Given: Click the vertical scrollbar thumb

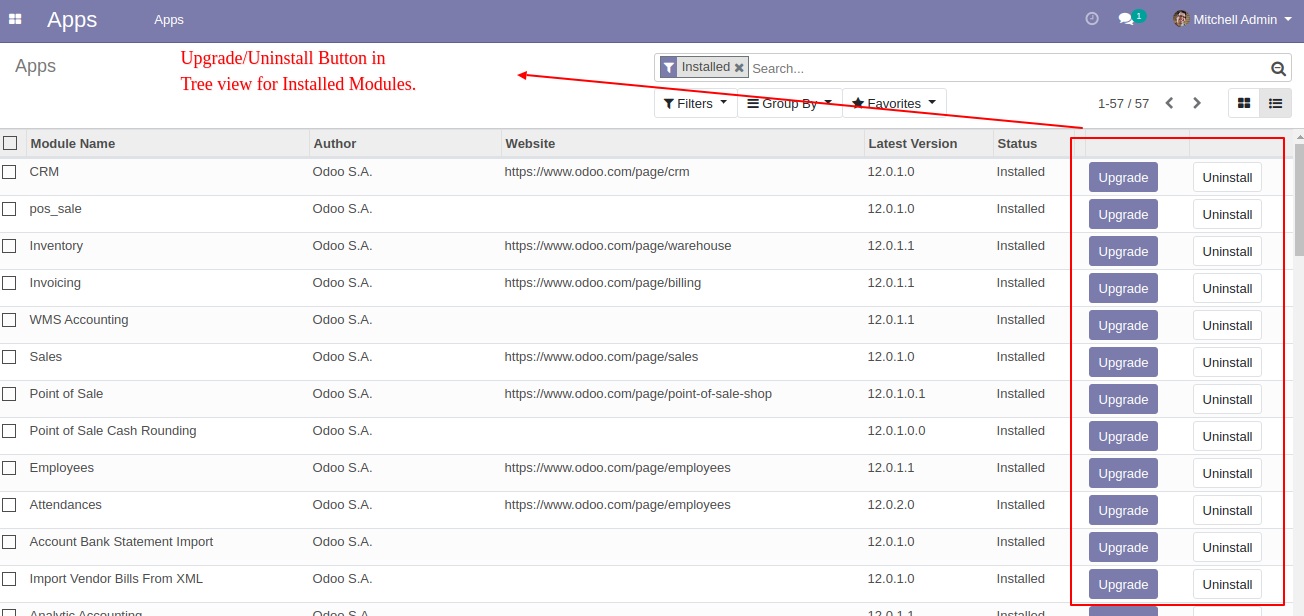Looking at the screenshot, I should tap(1299, 200).
